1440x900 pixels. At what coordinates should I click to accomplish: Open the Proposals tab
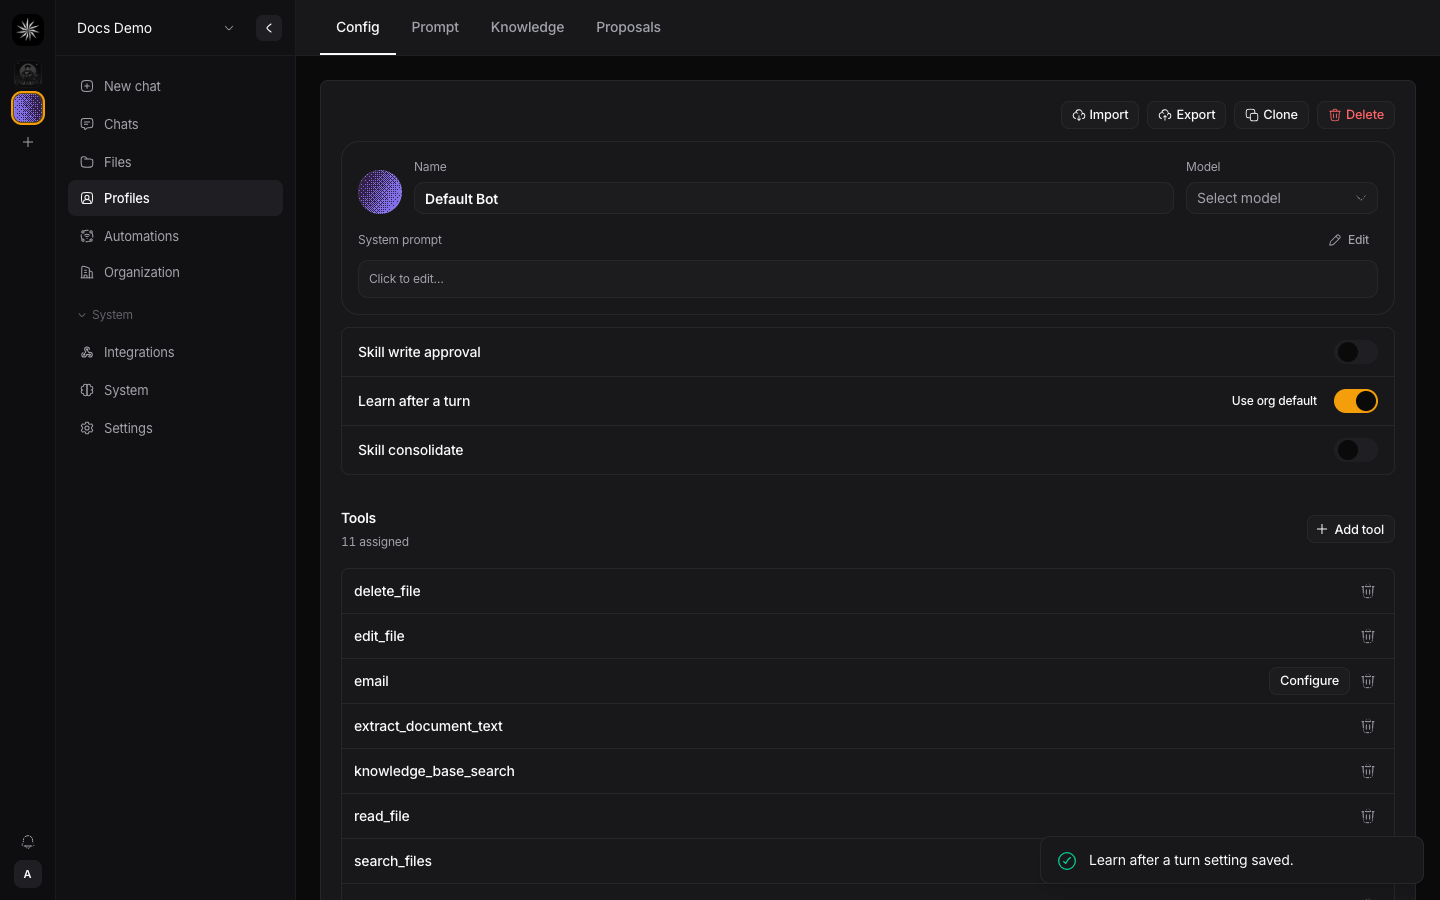(628, 27)
